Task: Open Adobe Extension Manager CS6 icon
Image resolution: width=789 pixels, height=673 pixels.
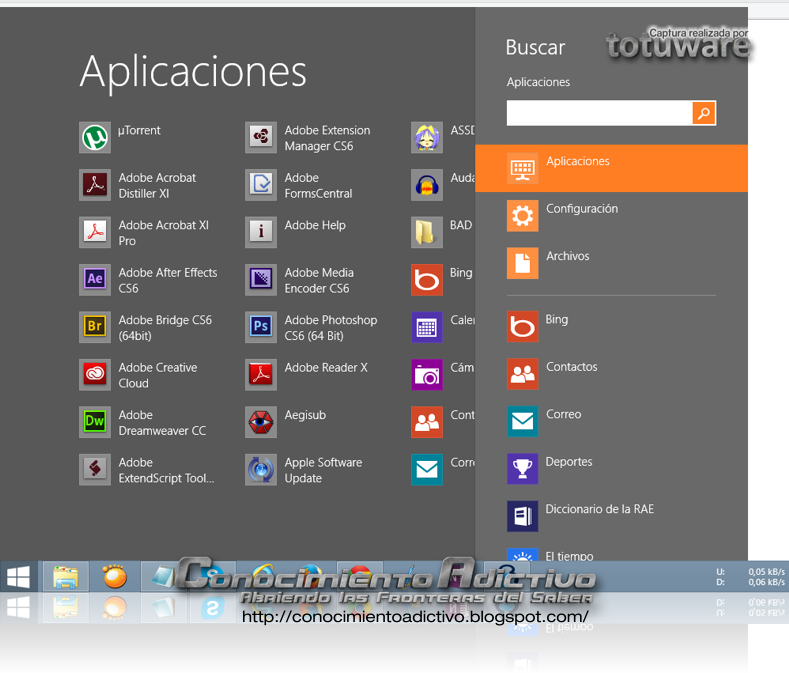Action: [261, 137]
